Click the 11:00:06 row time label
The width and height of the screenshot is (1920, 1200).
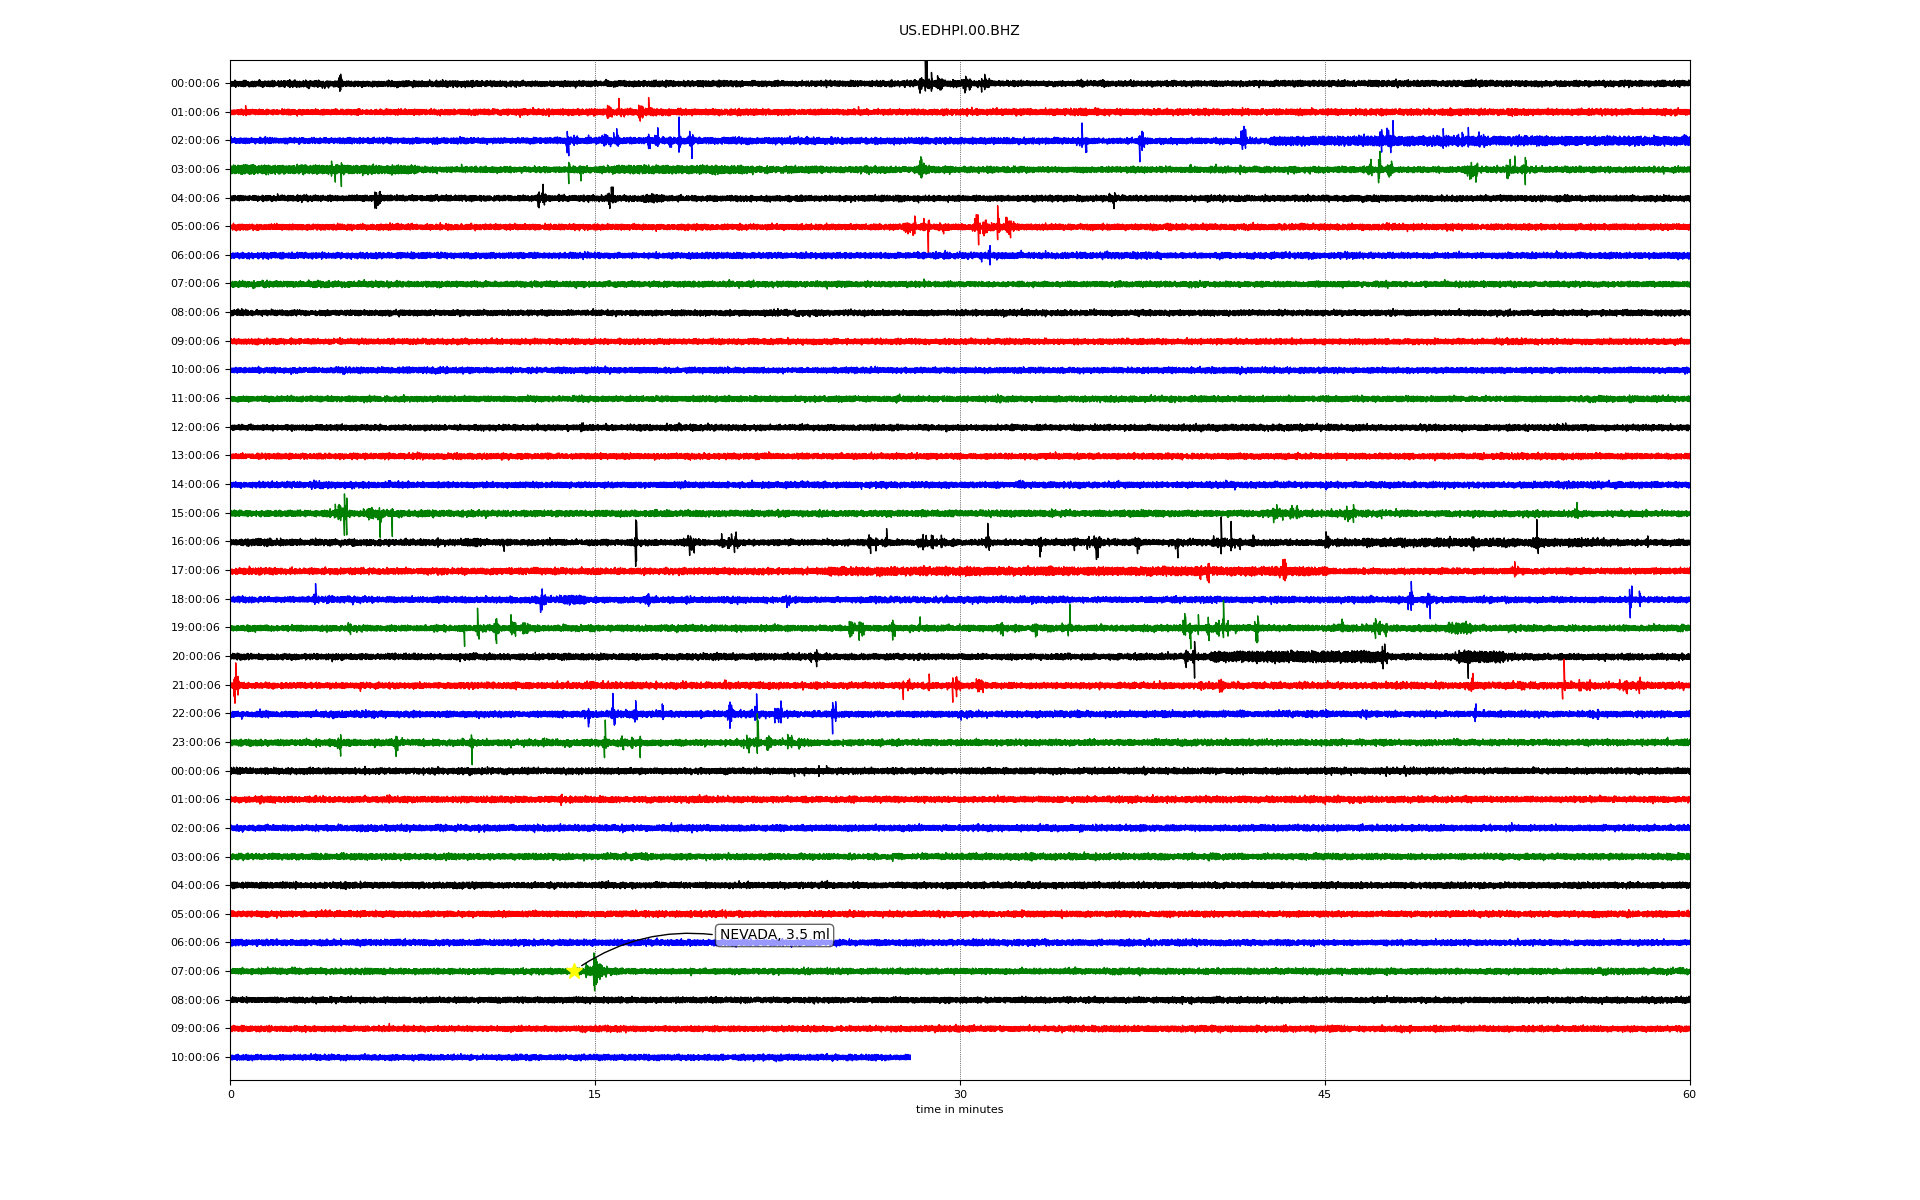coord(195,399)
